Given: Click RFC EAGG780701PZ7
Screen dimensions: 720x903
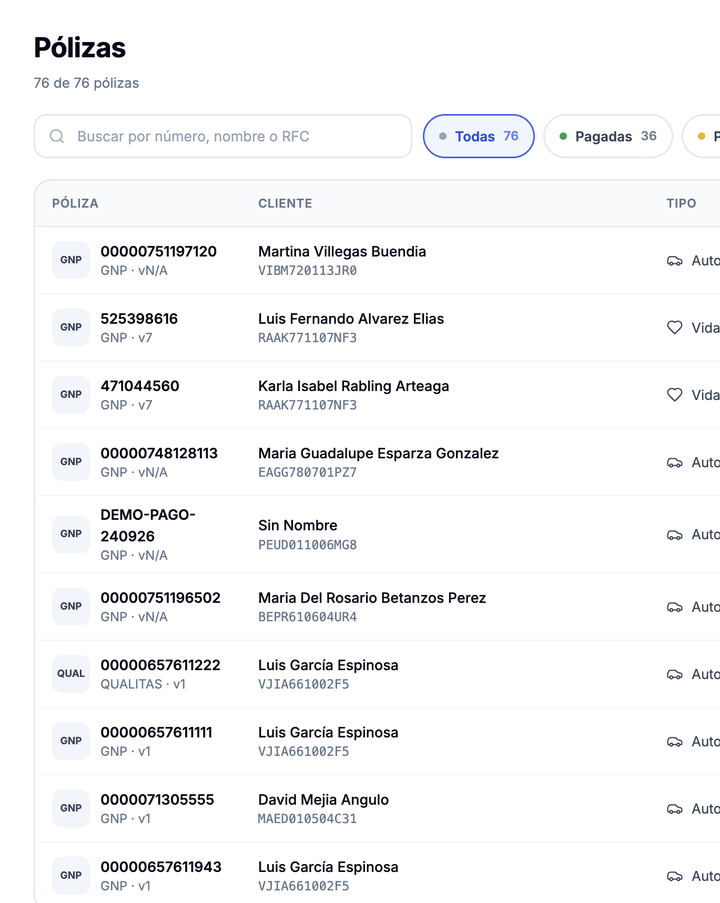Looking at the screenshot, I should point(308,473).
